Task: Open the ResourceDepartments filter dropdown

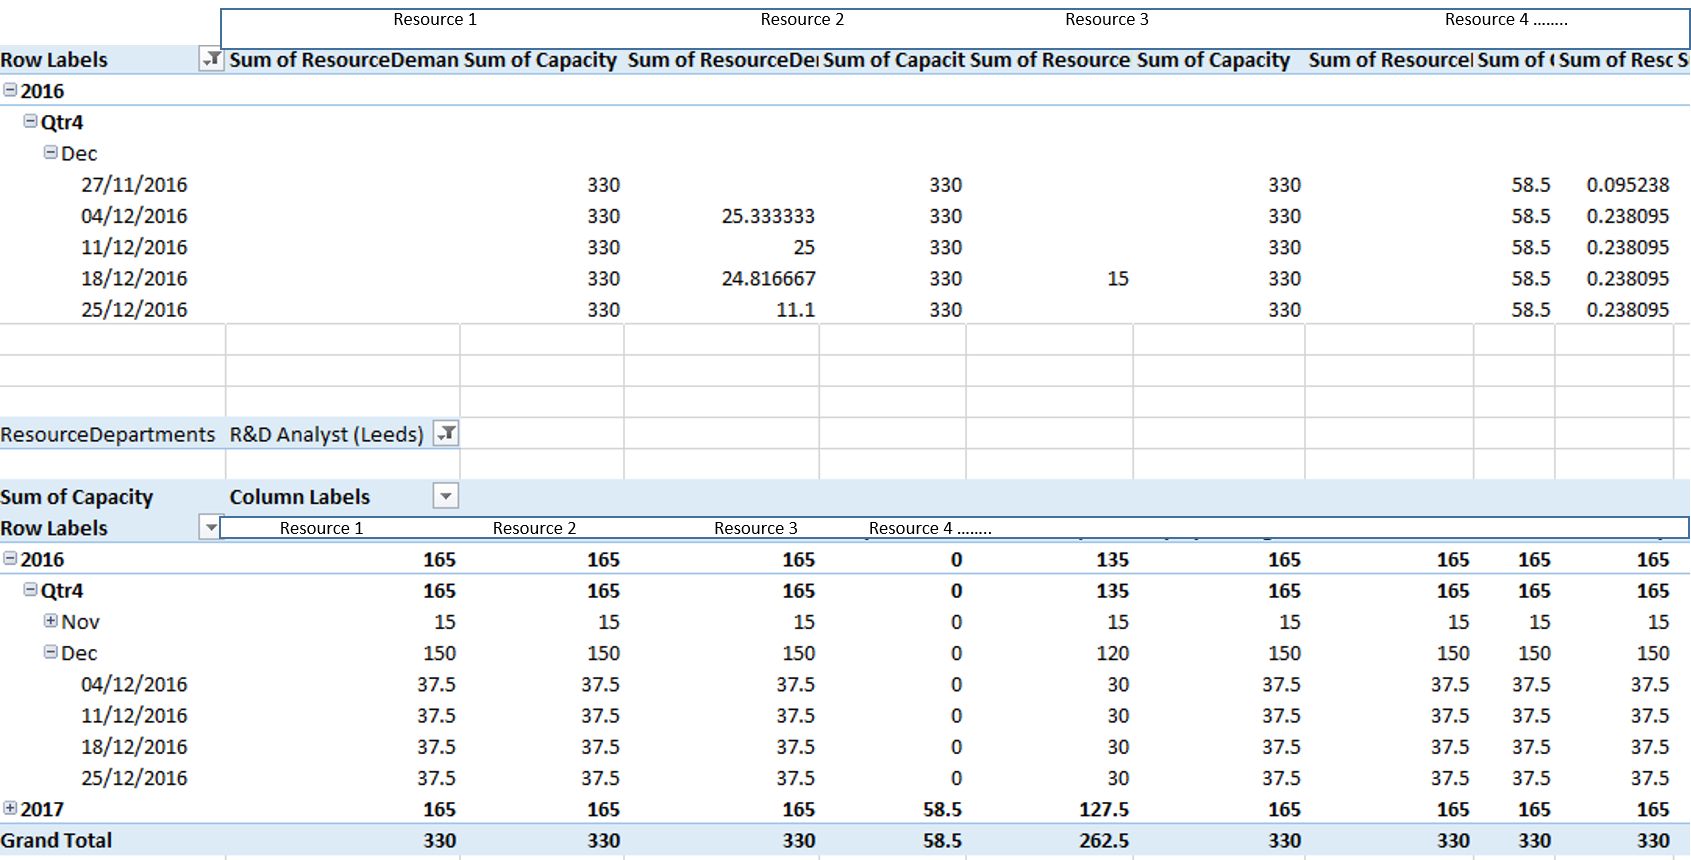Action: 446,434
